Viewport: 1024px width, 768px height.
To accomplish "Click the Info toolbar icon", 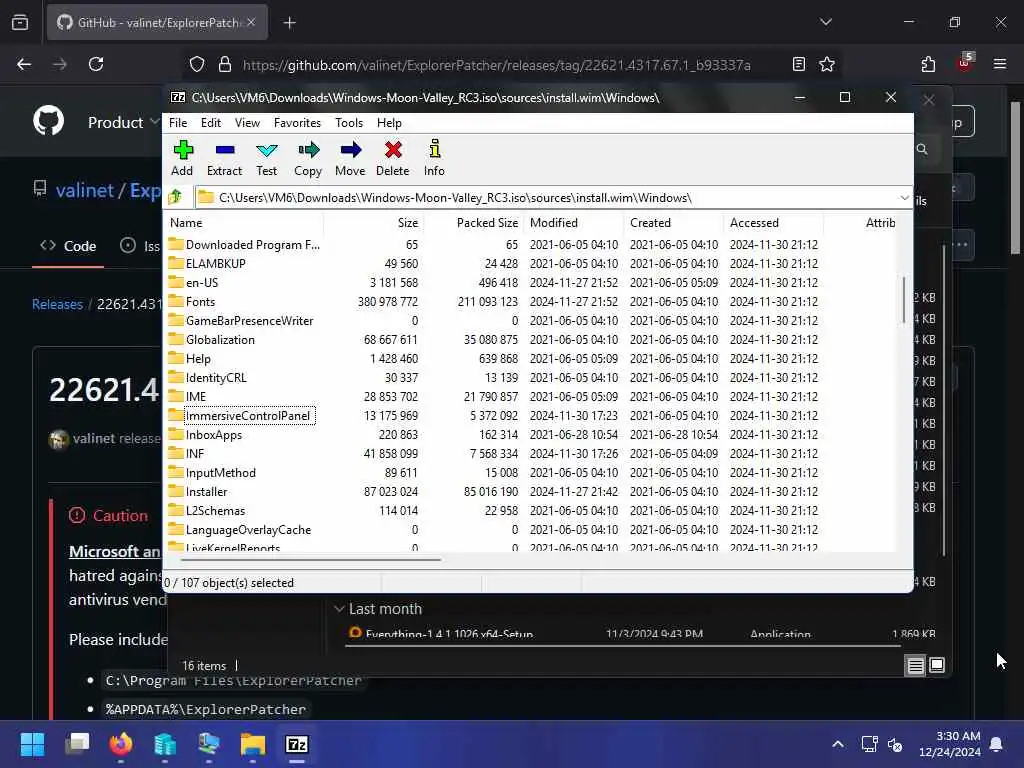I will pos(434,158).
